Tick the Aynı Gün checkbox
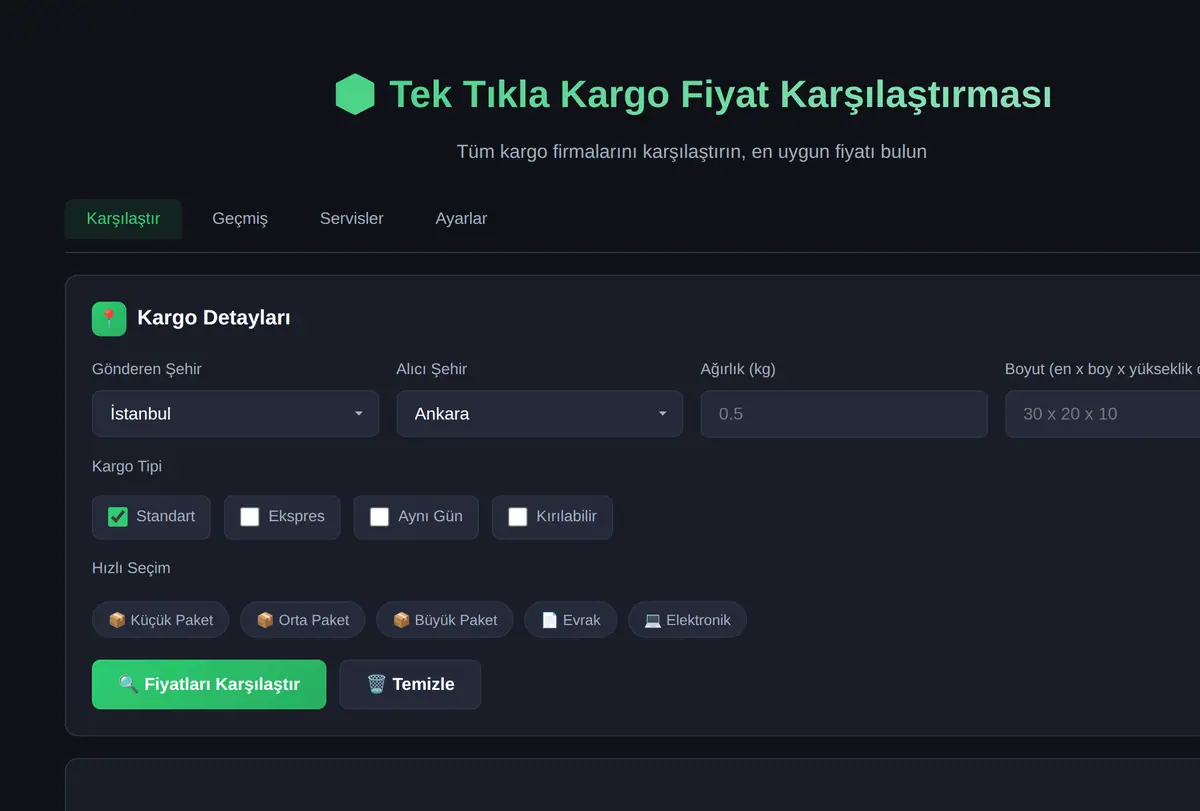This screenshot has height=811, width=1200. 380,517
